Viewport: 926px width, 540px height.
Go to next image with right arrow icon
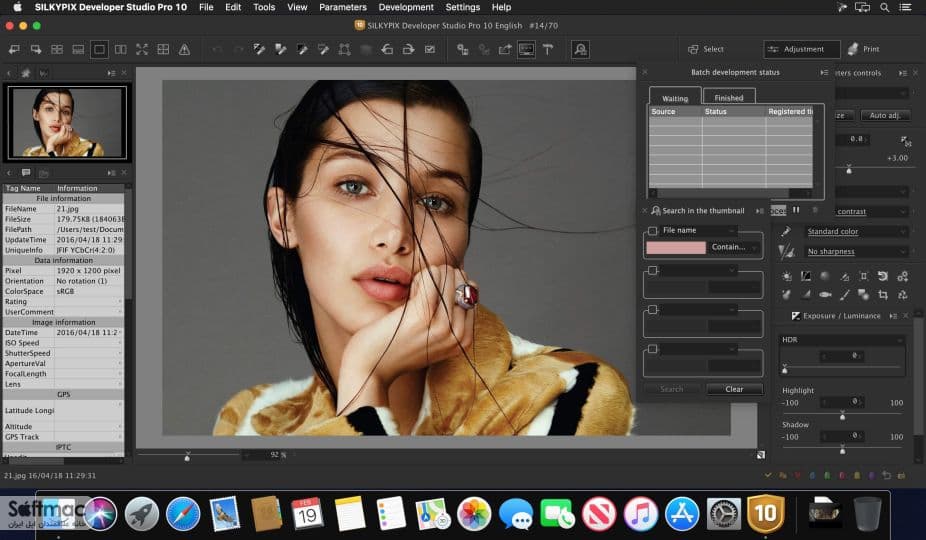tap(35, 50)
